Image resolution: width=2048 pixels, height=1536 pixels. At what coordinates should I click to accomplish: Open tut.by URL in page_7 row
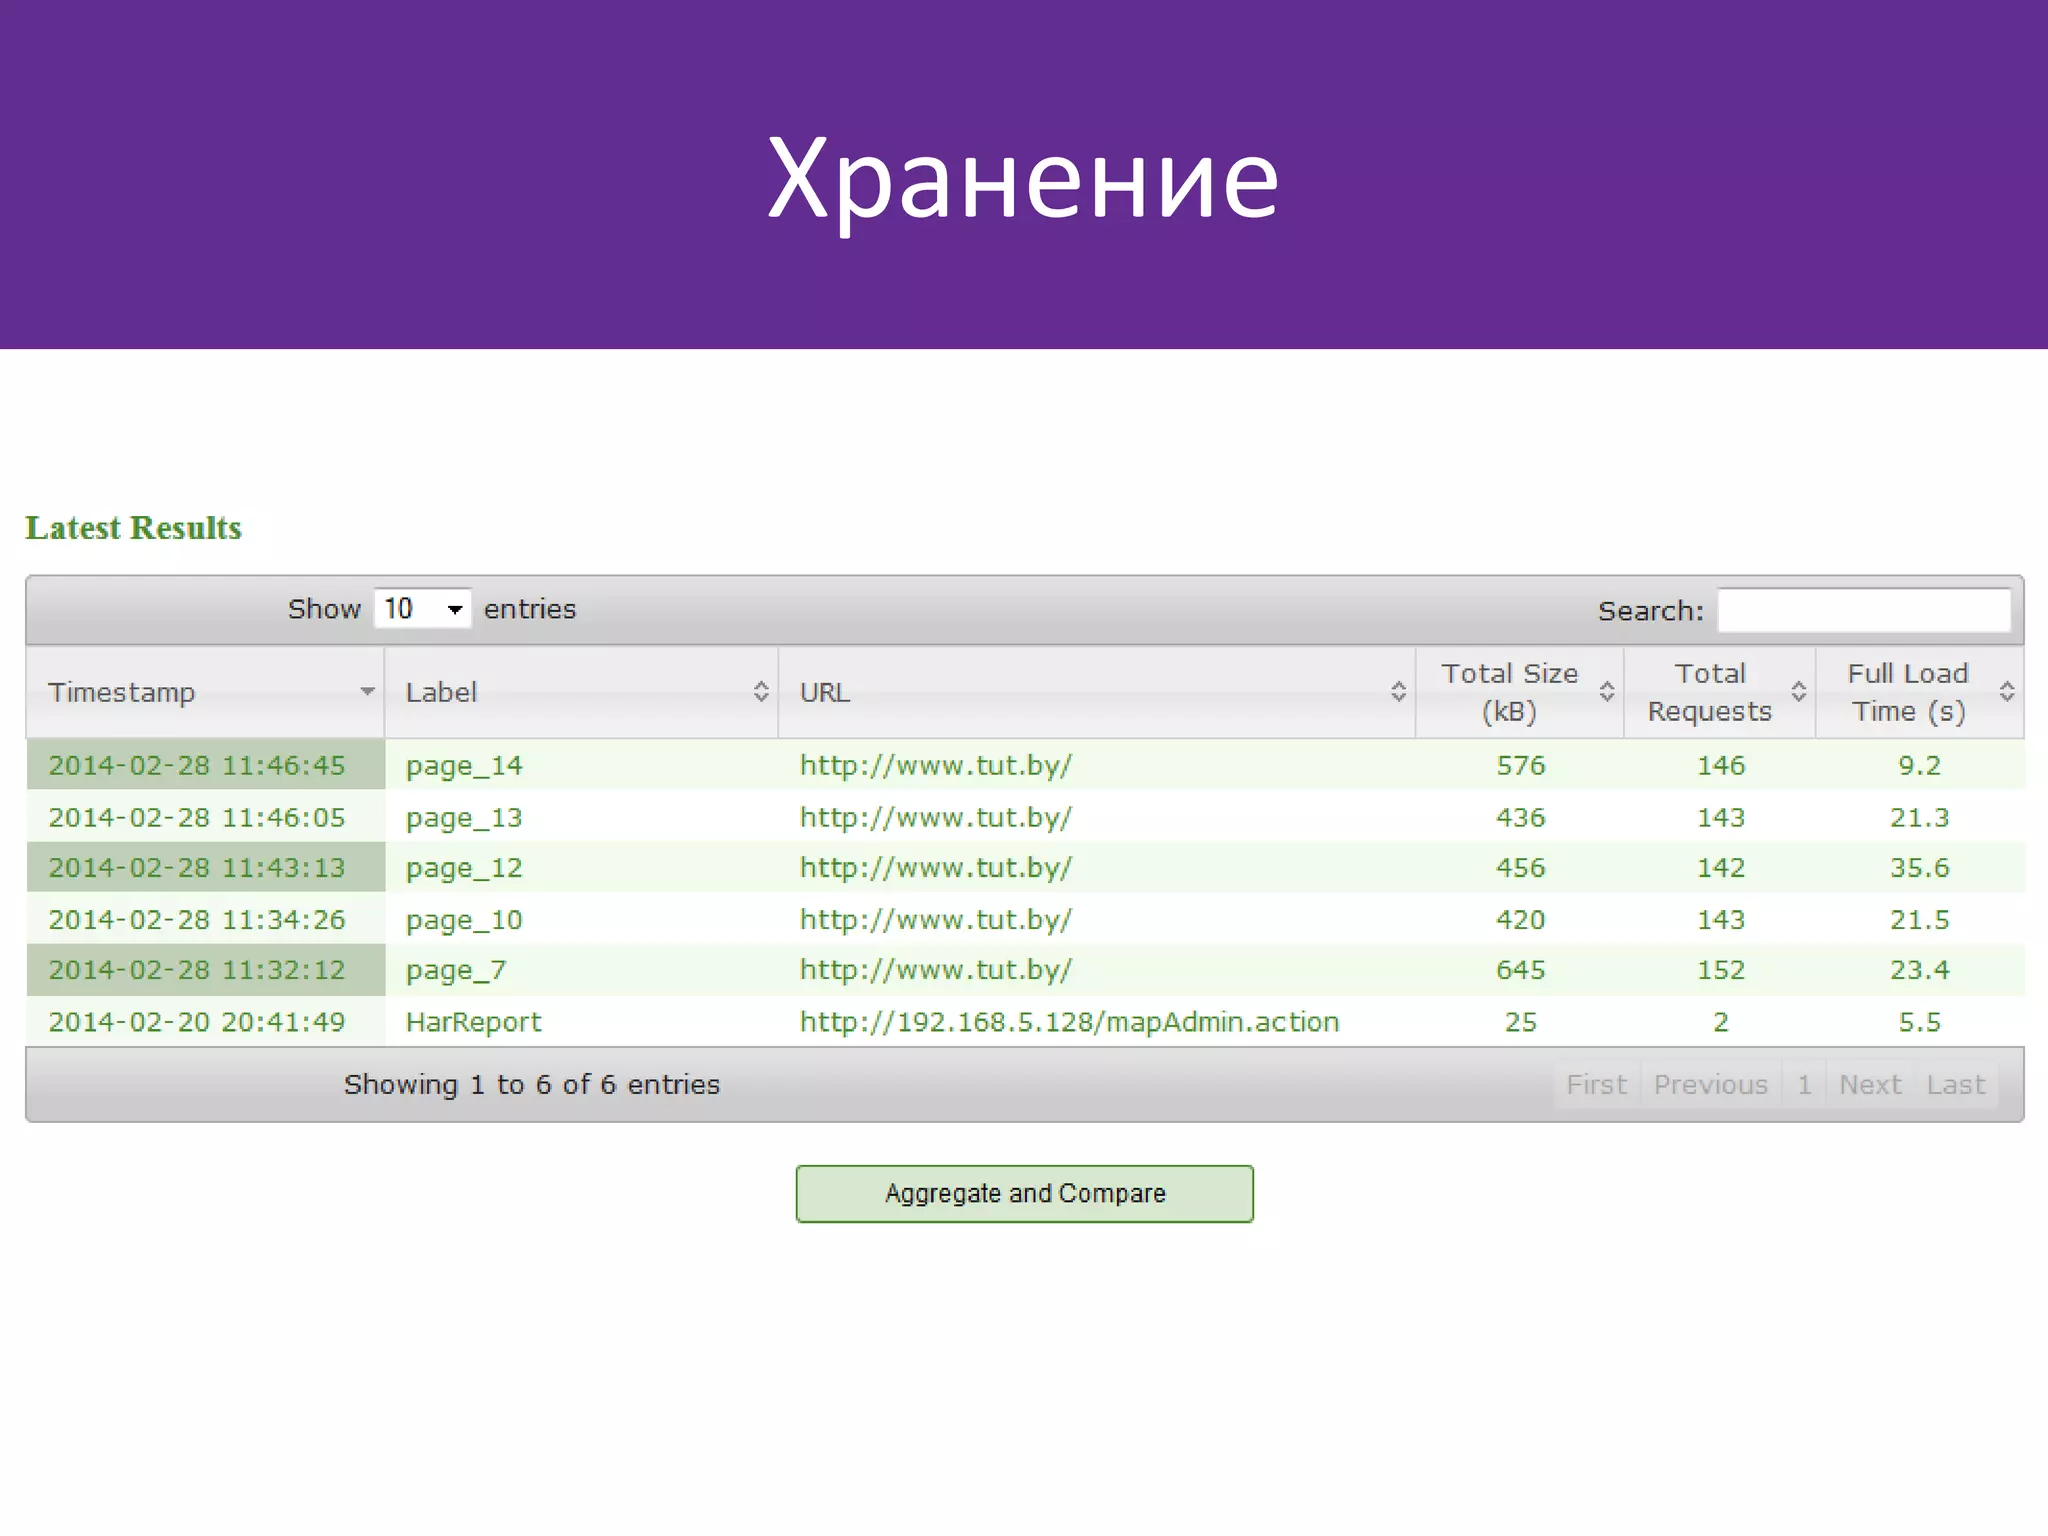tap(935, 970)
